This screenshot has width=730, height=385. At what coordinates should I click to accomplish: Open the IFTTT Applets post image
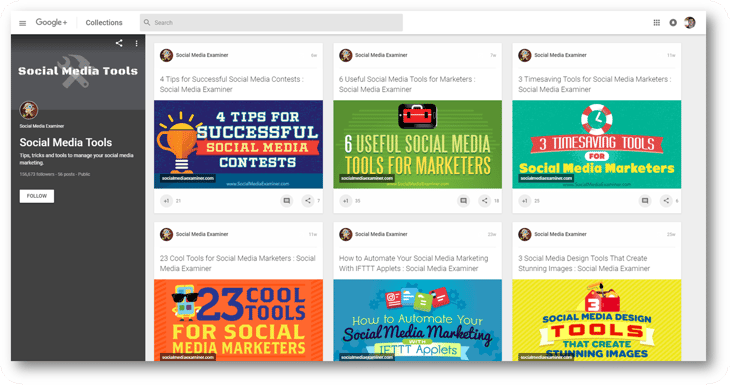coord(418,320)
